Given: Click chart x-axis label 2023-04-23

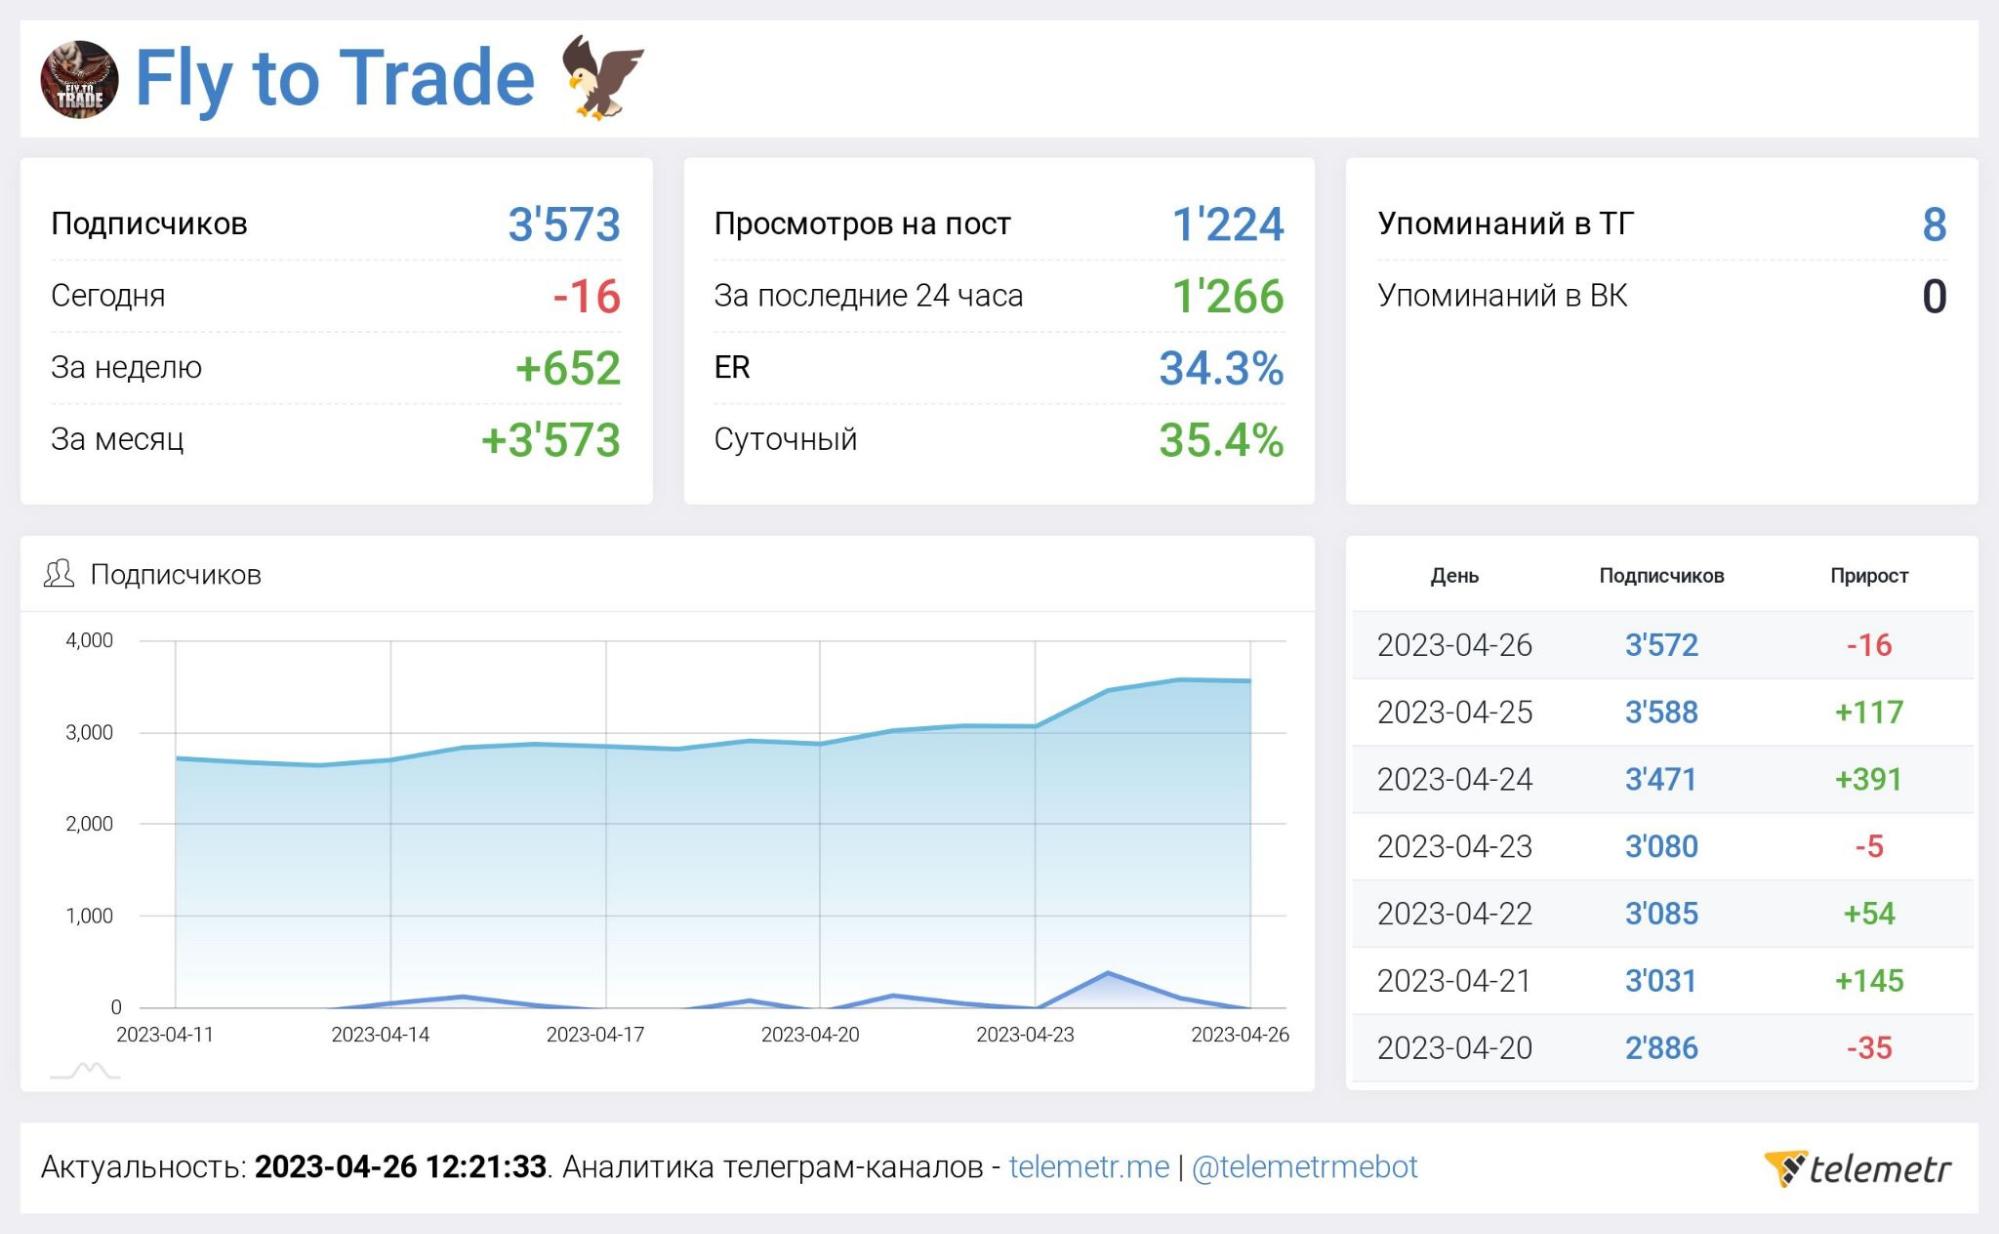Looking at the screenshot, I should [1025, 1035].
